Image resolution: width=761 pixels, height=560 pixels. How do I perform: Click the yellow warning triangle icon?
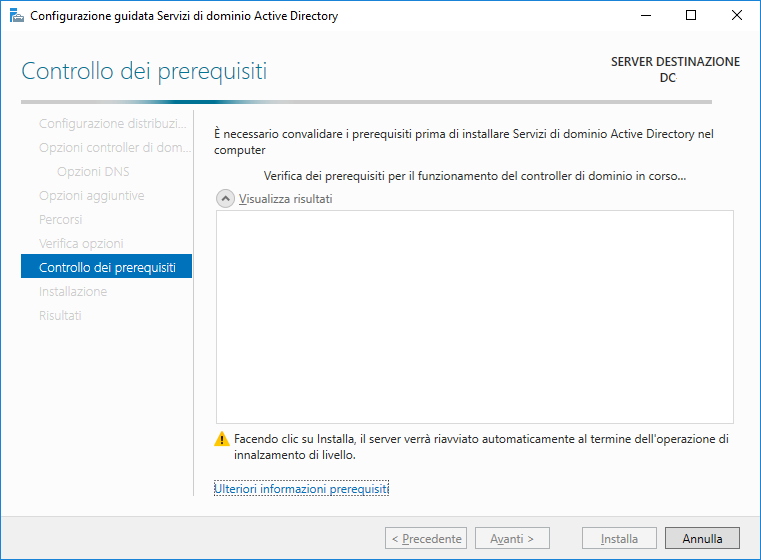[x=222, y=439]
